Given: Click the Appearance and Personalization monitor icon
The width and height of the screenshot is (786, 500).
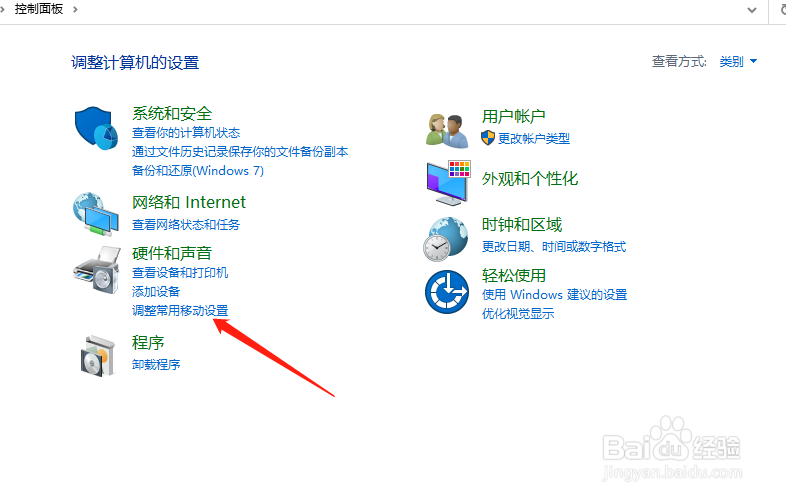Looking at the screenshot, I should pos(448,183).
